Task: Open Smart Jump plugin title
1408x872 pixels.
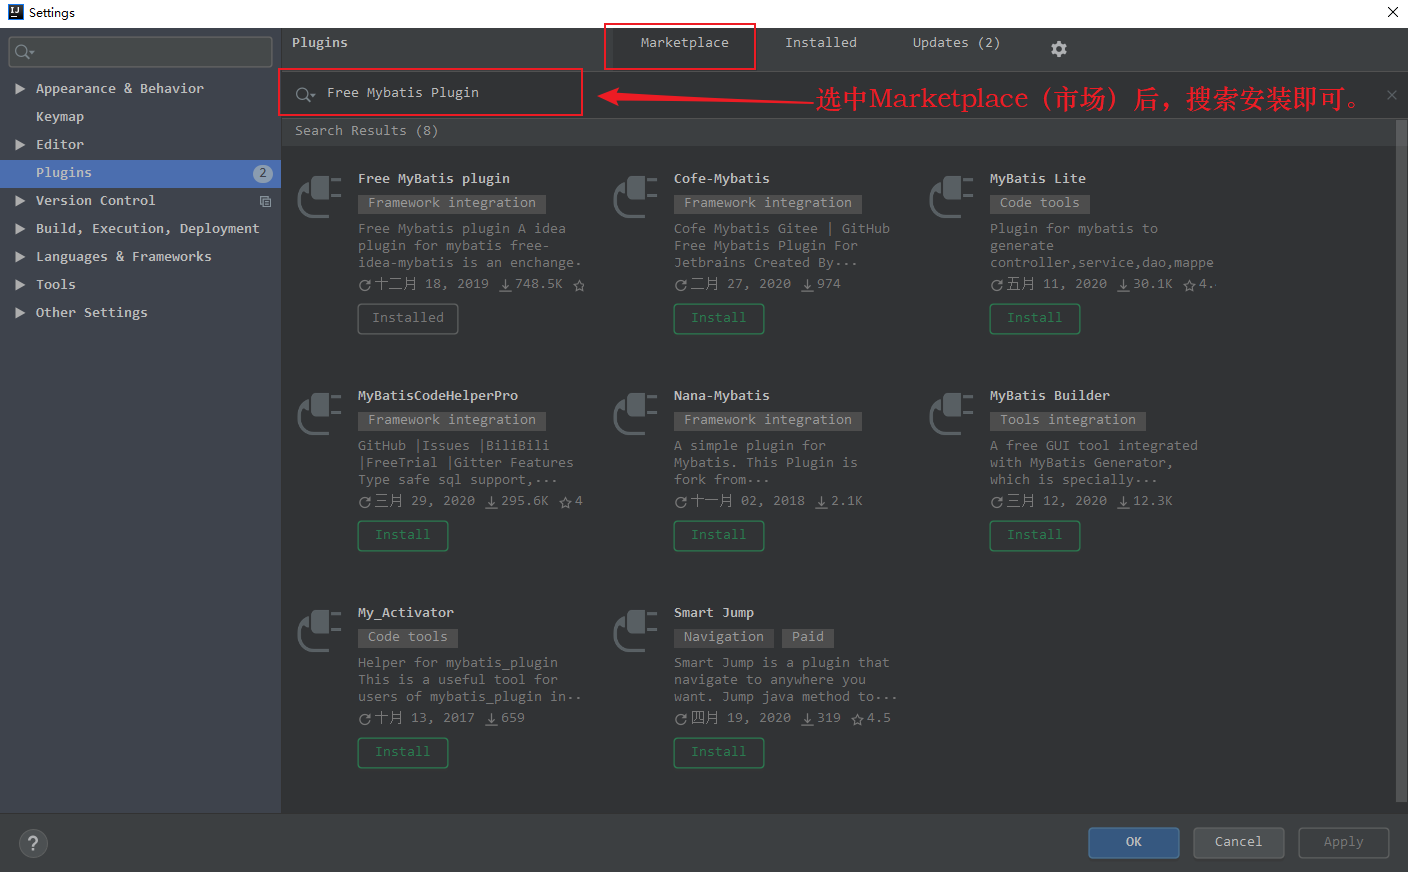Action: click(714, 613)
